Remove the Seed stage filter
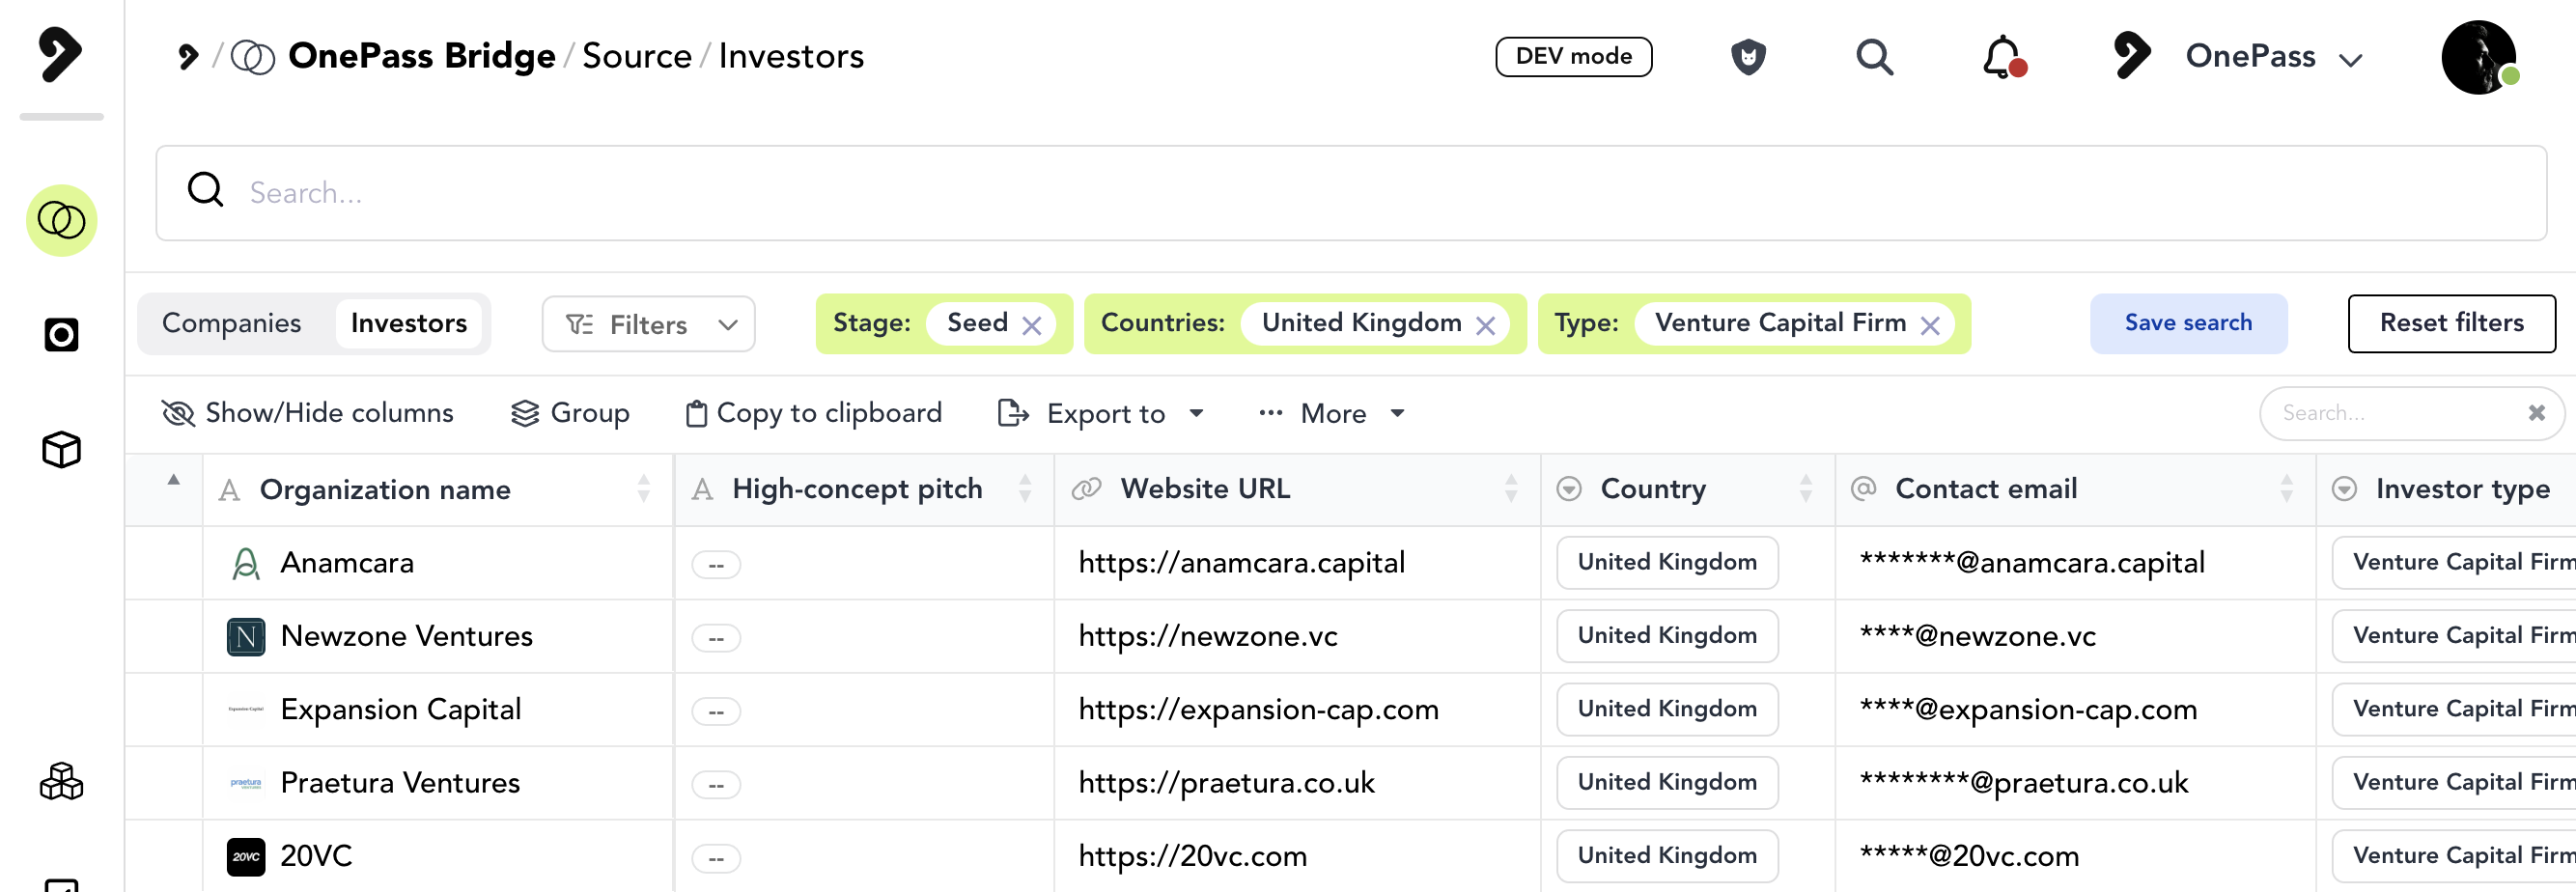Screen dimensions: 2576x892 click(1032, 325)
